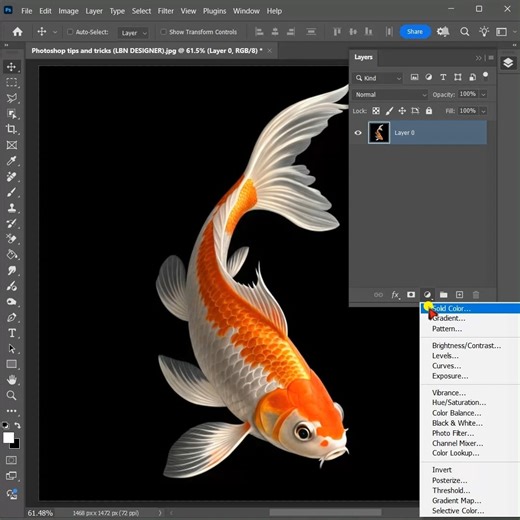
Task: Select the Frame tool
Action: (x=12, y=145)
